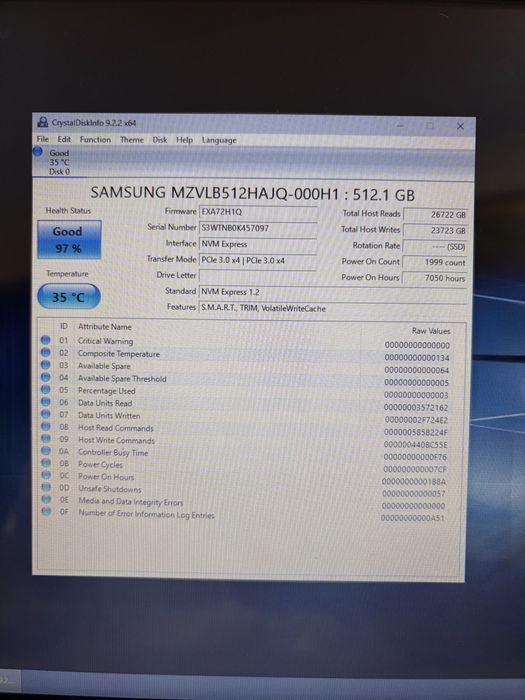Click the Total Host Writes value 23723 GB

coord(435,231)
